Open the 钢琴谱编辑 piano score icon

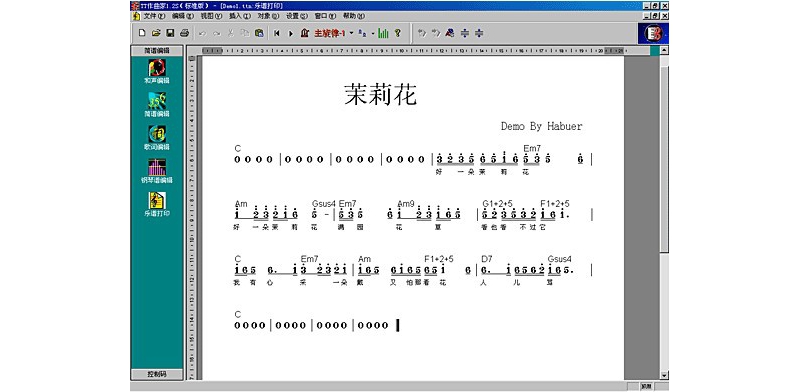point(157,171)
